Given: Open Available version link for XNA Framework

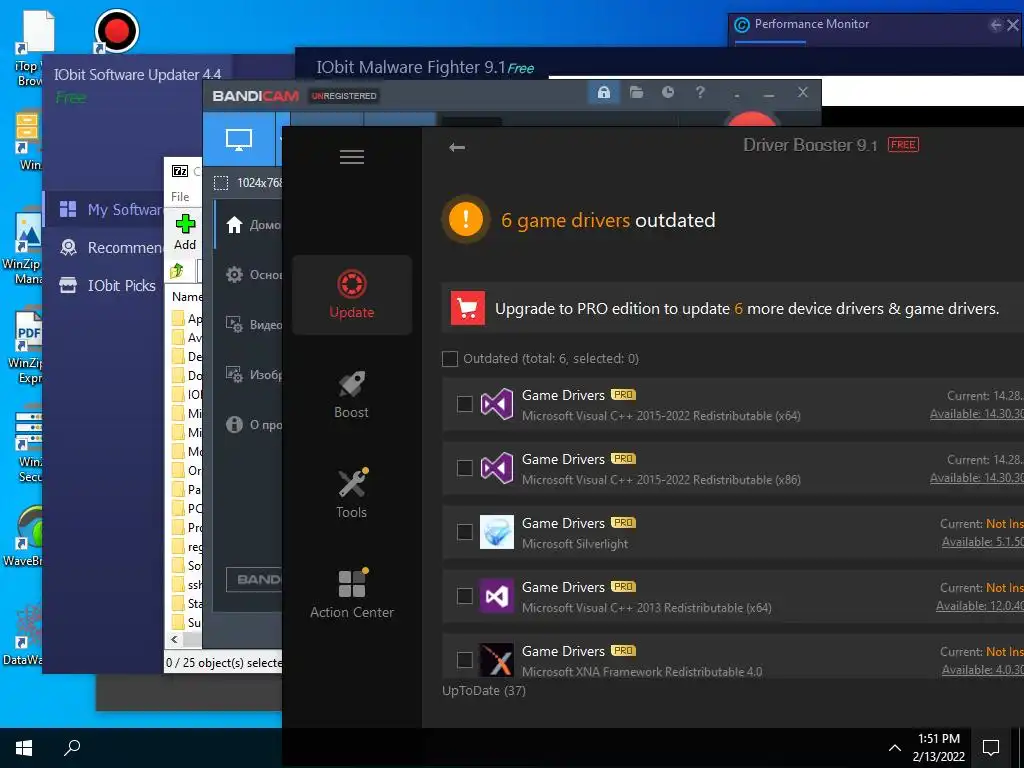Looking at the screenshot, I should click(982, 670).
